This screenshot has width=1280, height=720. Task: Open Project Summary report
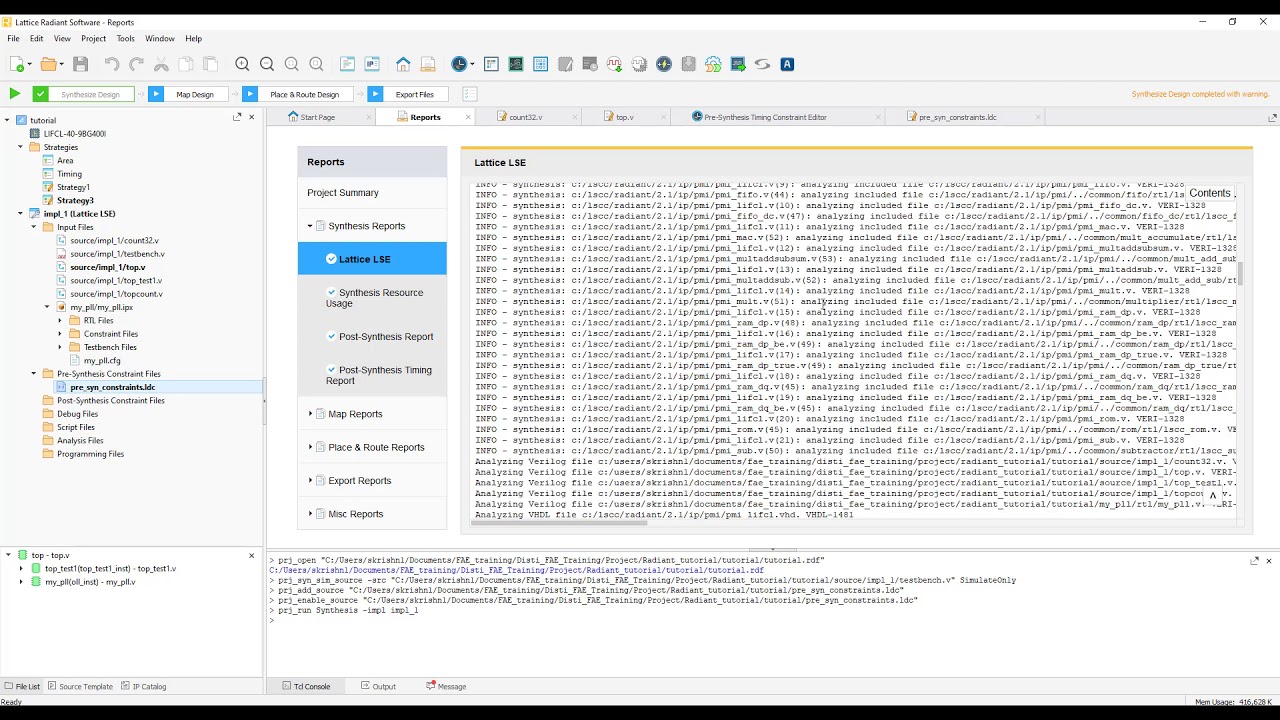coord(343,193)
